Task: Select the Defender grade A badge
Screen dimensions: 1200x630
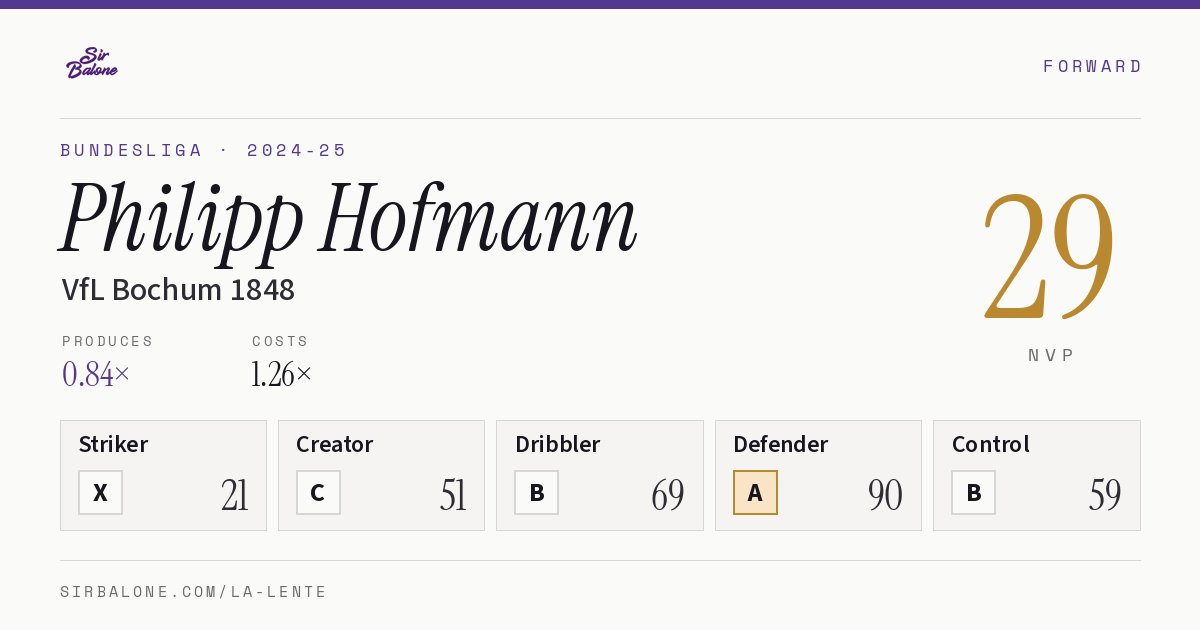Action: 755,492
